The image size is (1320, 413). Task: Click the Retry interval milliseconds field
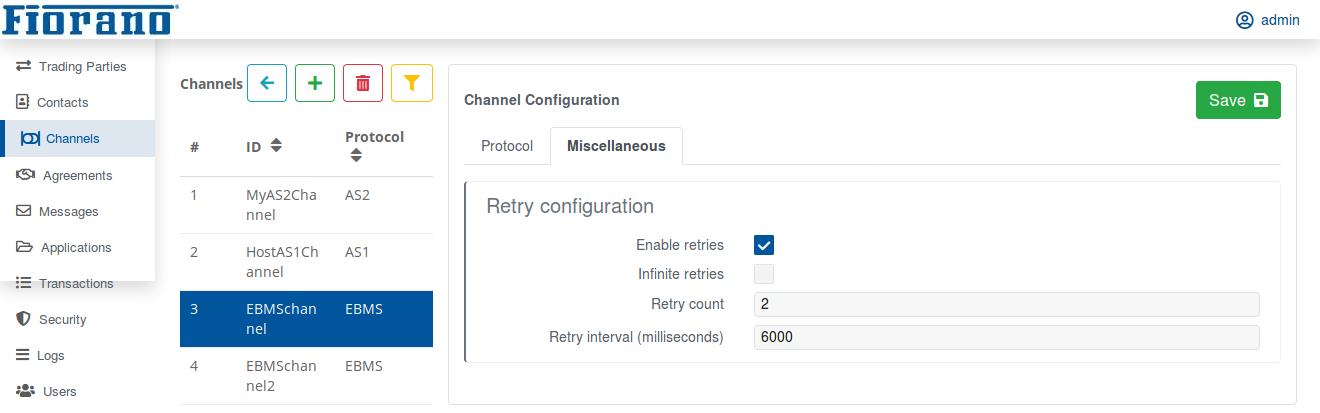pos(1007,337)
